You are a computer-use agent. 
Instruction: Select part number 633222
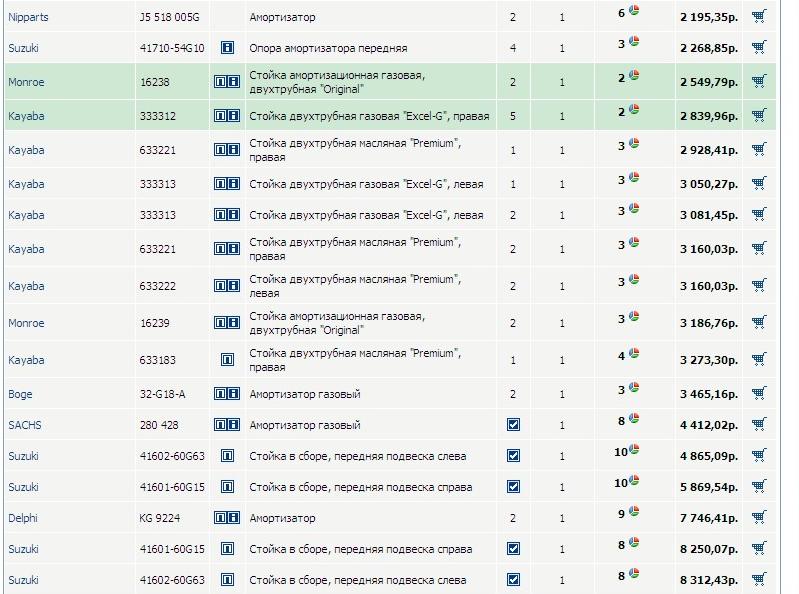(157, 286)
